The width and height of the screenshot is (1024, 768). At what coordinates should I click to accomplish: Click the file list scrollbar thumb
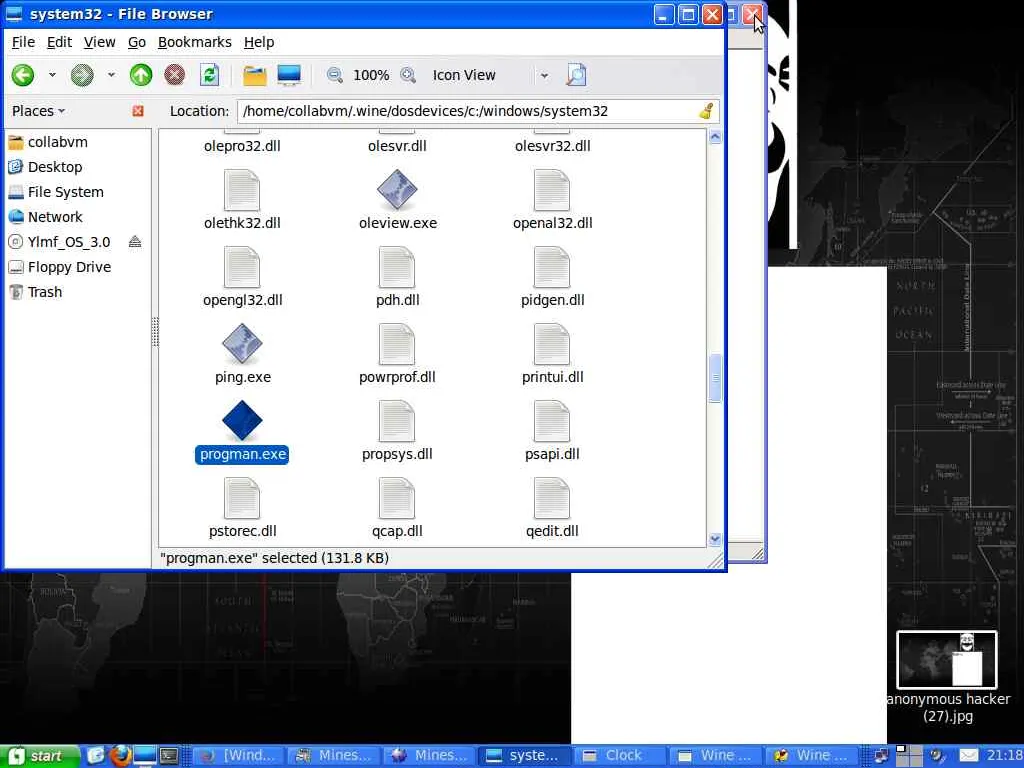[x=715, y=378]
